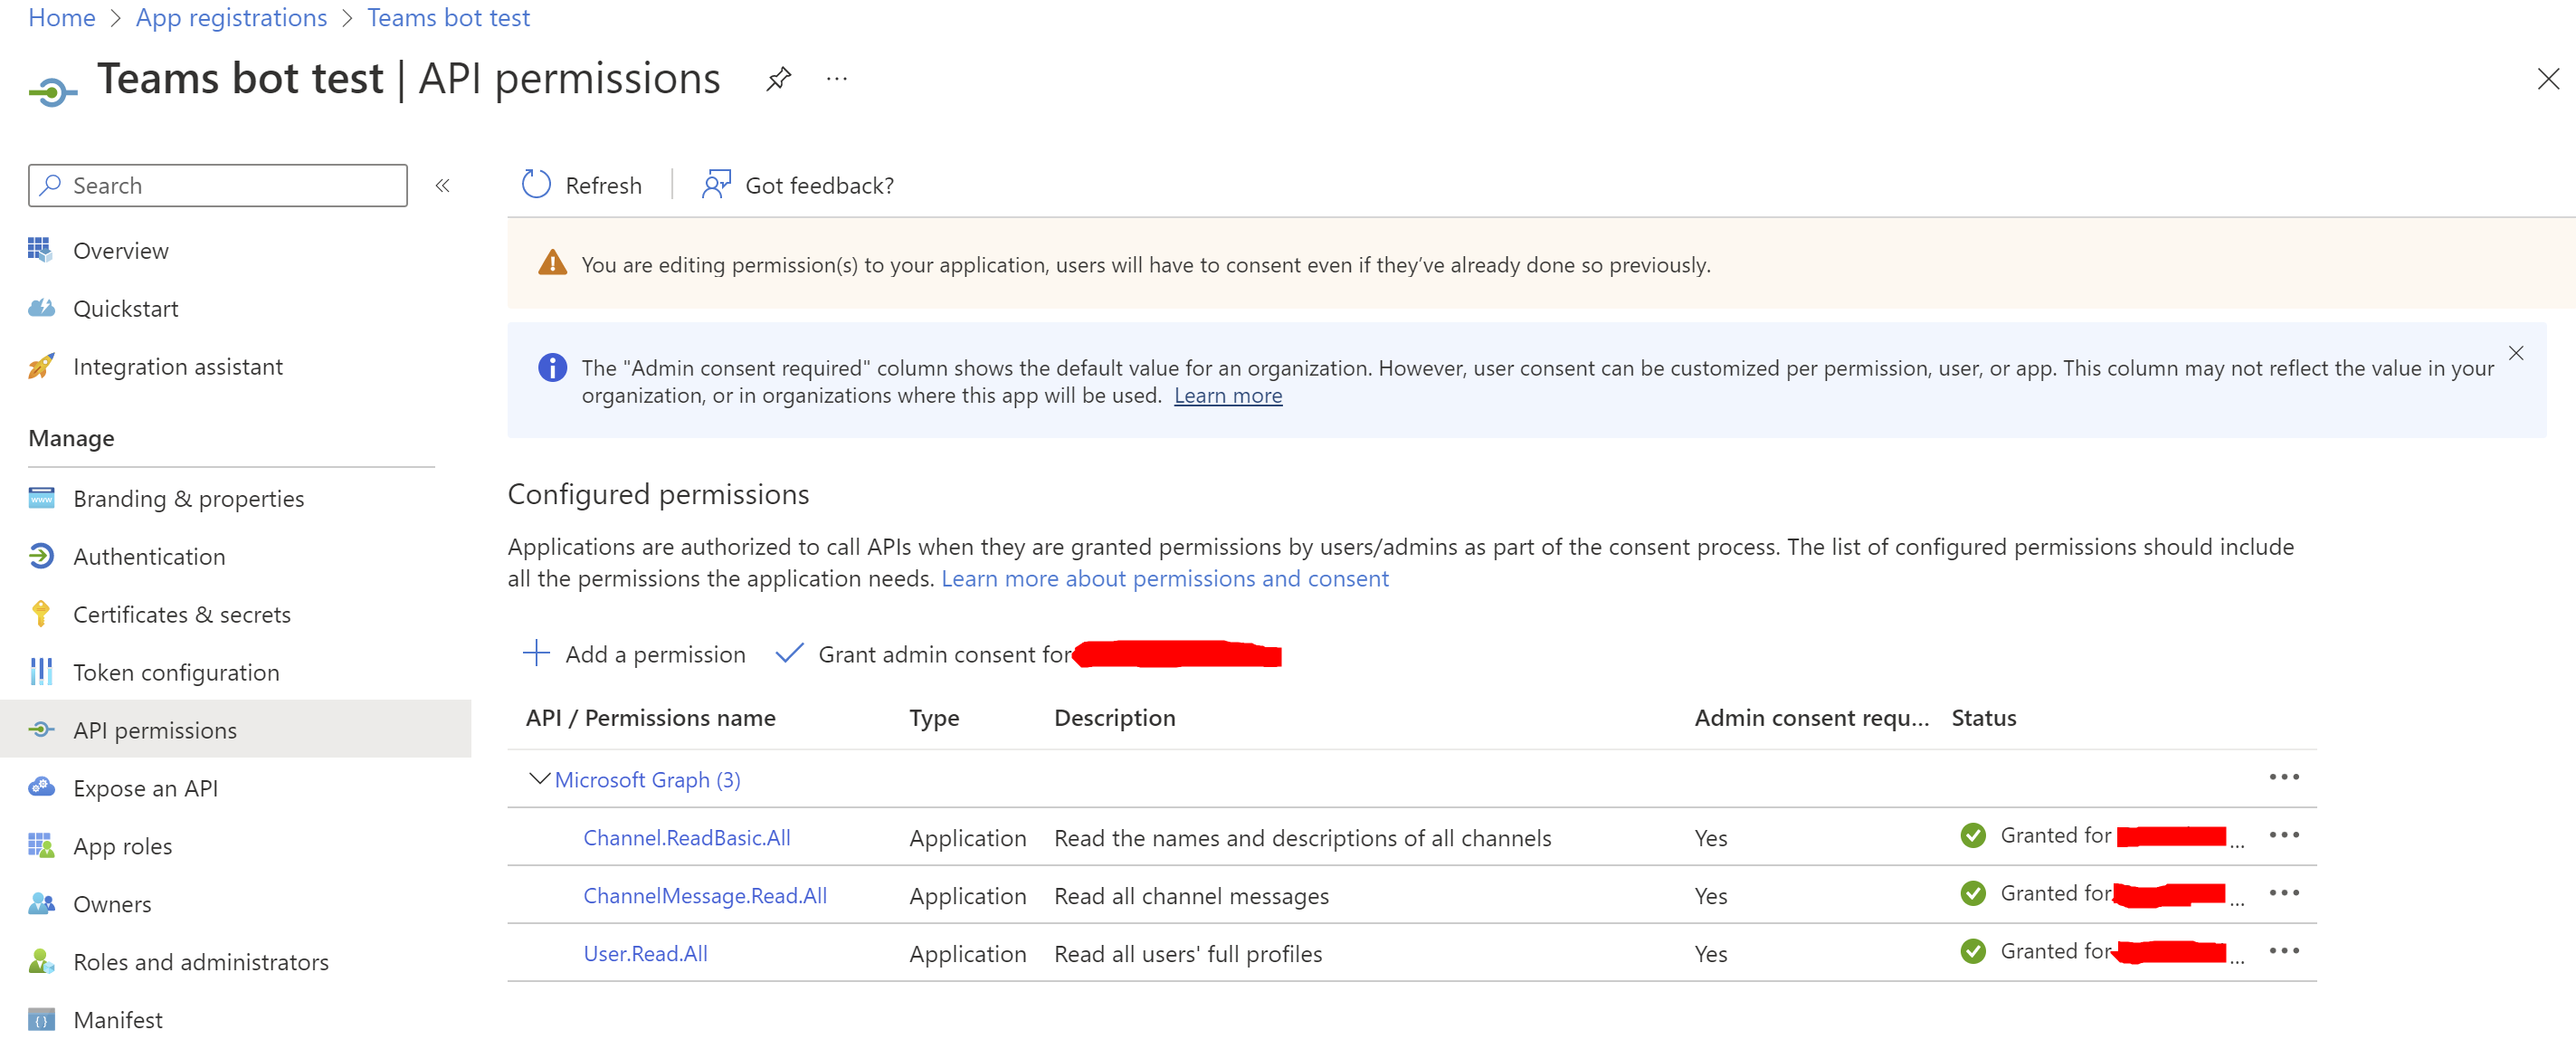Open Authentication settings
This screenshot has height=1049, width=2576.
149,557
